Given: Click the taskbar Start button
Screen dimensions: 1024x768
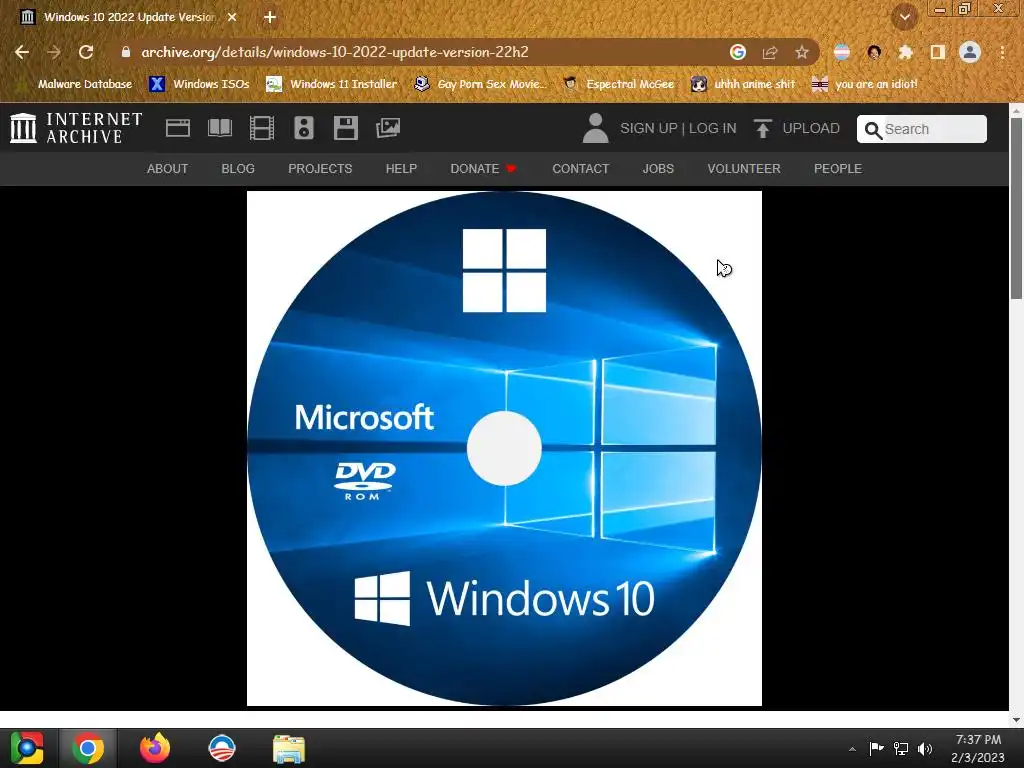Looking at the screenshot, I should [27, 748].
